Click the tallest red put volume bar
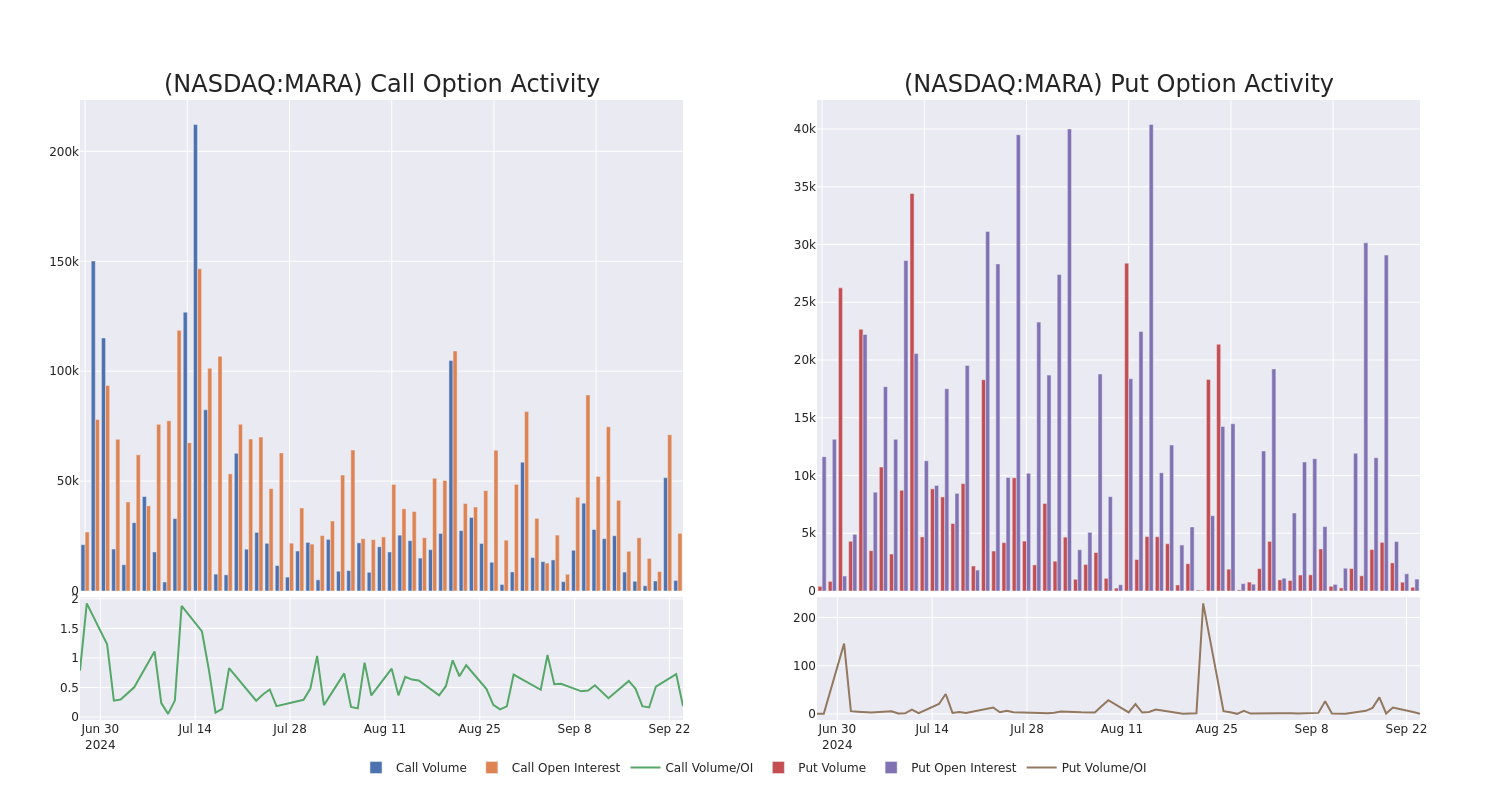 912,392
